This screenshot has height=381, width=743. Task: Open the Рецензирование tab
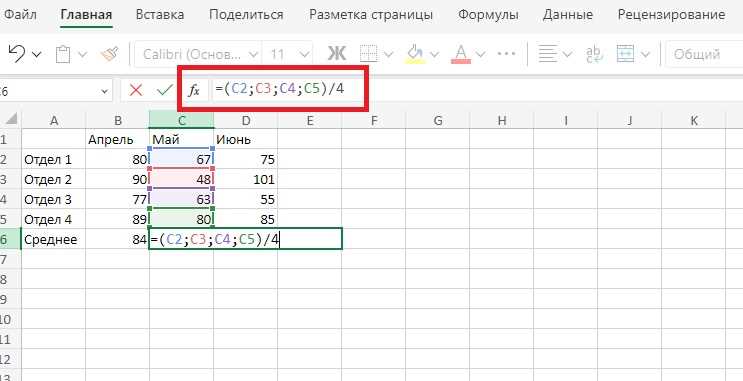coord(671,15)
